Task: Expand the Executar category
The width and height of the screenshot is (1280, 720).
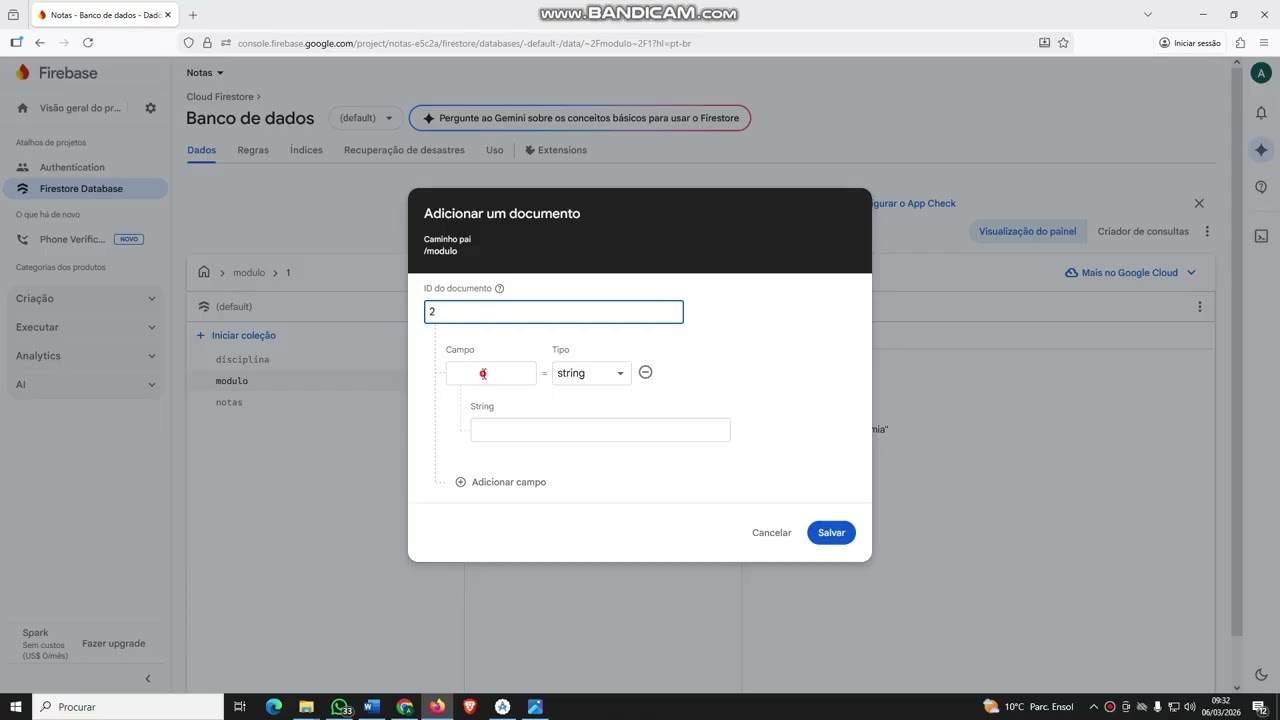Action: pos(86,327)
